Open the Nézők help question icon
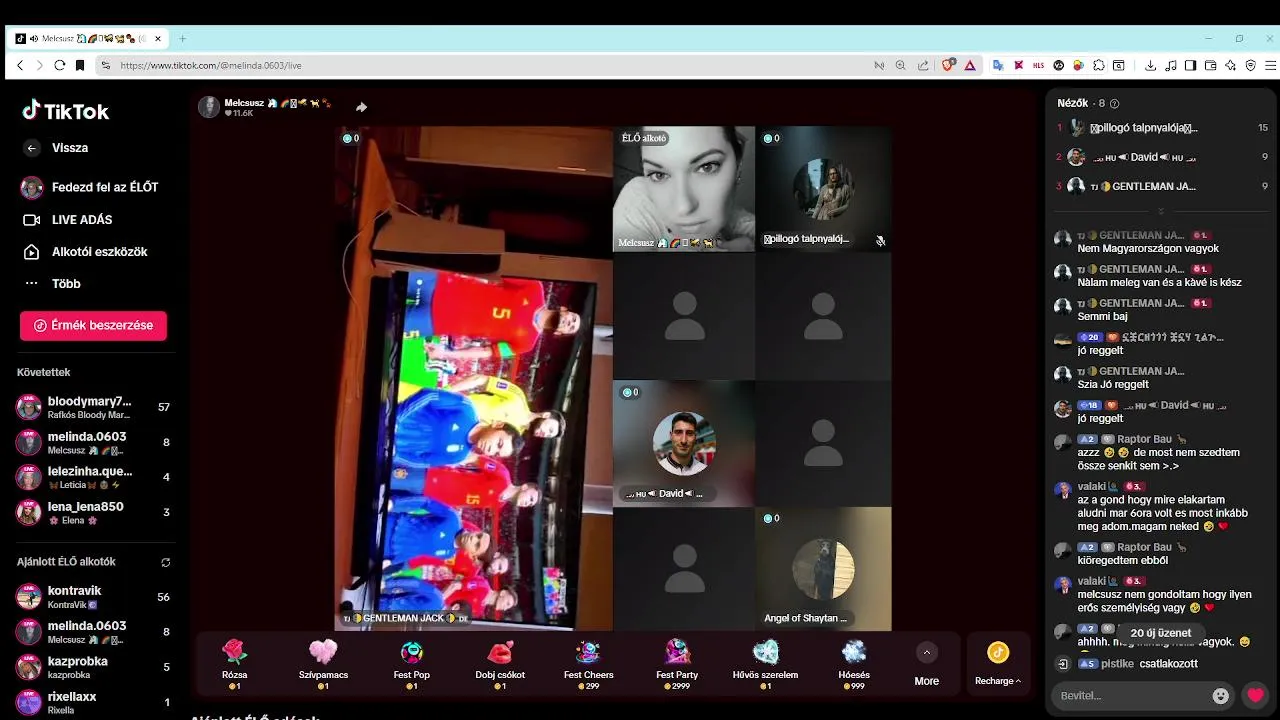The width and height of the screenshot is (1280, 720). pyautogui.click(x=1114, y=104)
